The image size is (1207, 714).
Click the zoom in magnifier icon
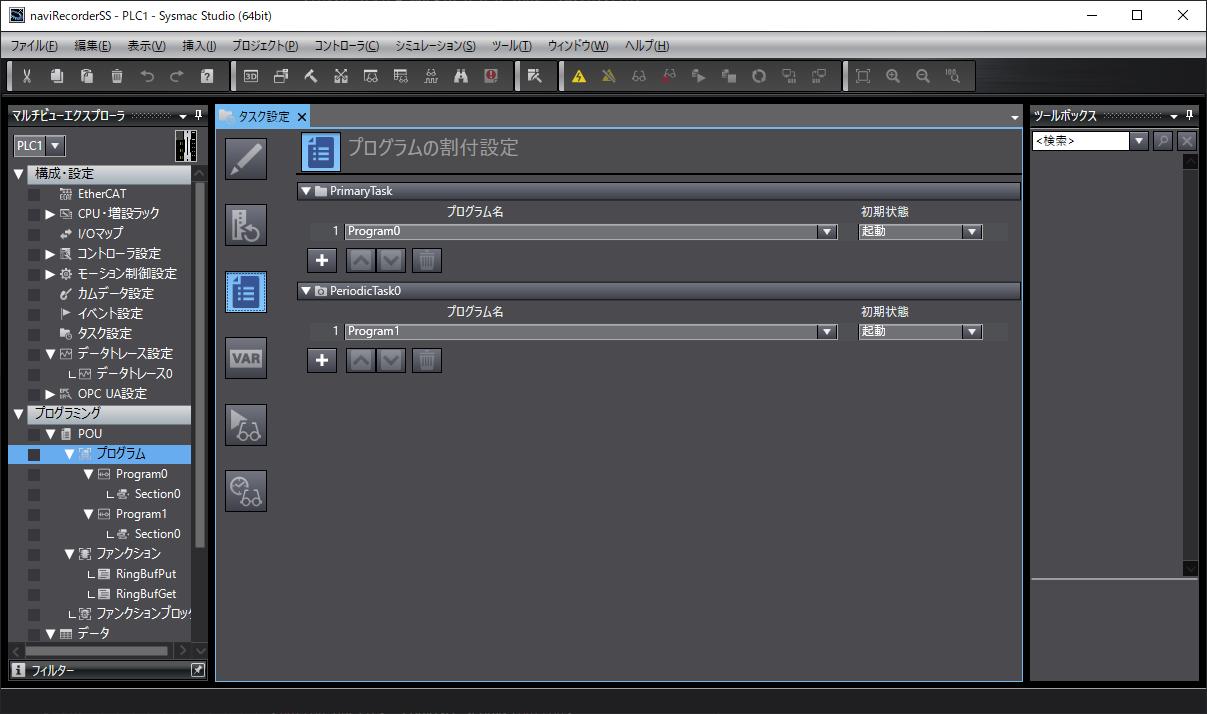(x=893, y=76)
